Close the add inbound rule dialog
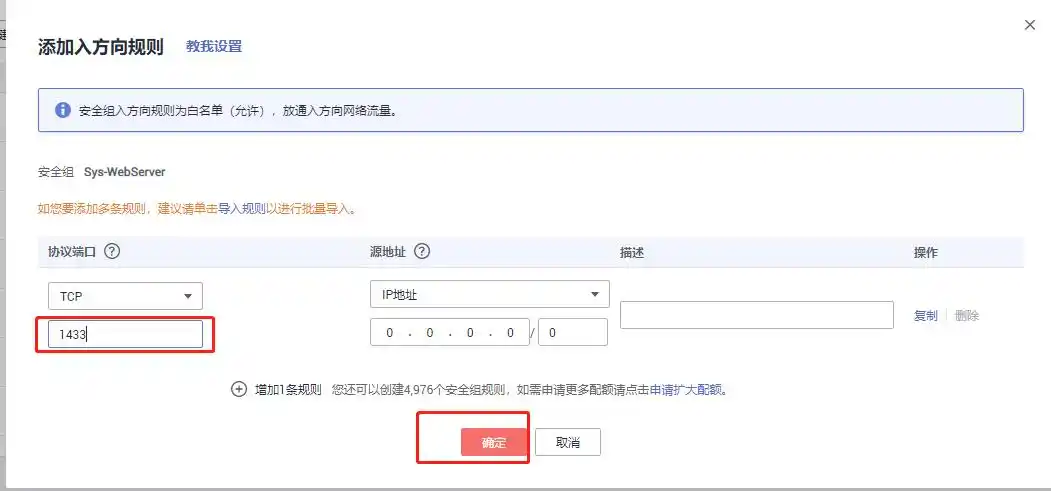 [1030, 25]
